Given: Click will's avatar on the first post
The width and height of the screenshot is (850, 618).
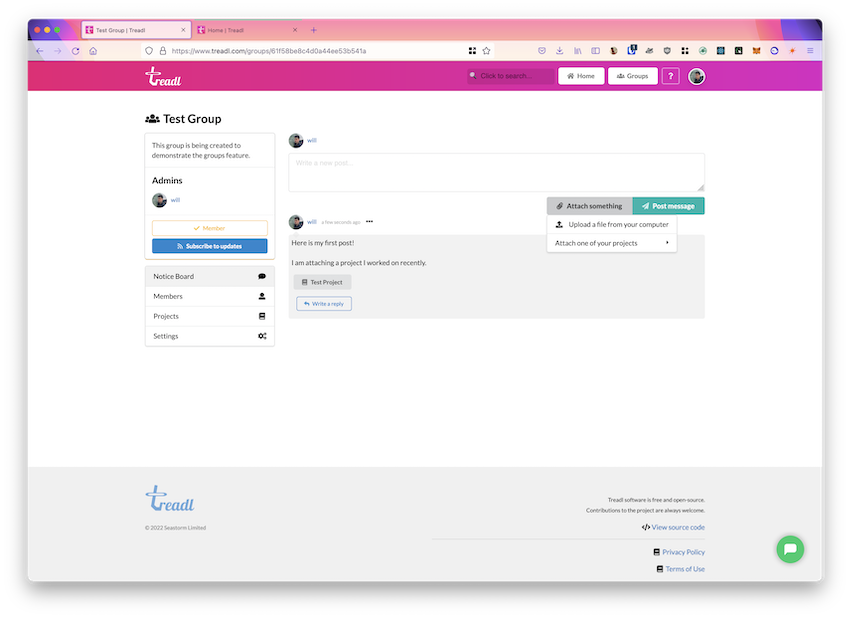Looking at the screenshot, I should coord(296,222).
